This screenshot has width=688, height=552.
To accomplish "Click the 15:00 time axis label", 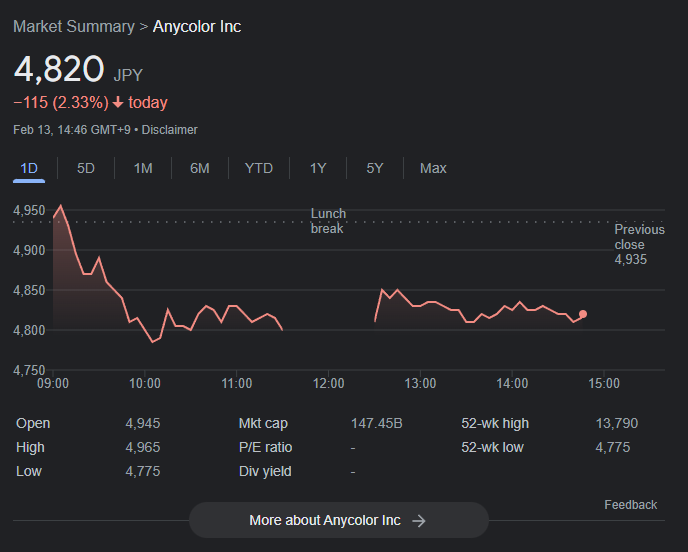I will [604, 384].
